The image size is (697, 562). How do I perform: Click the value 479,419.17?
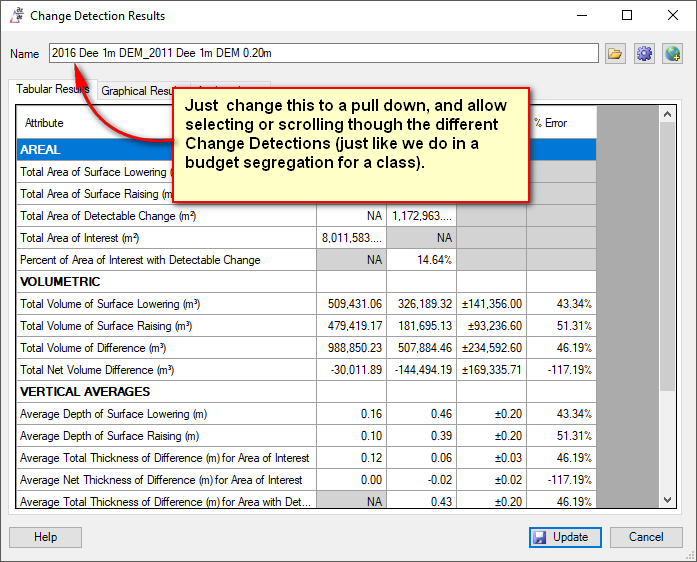pyautogui.click(x=352, y=326)
